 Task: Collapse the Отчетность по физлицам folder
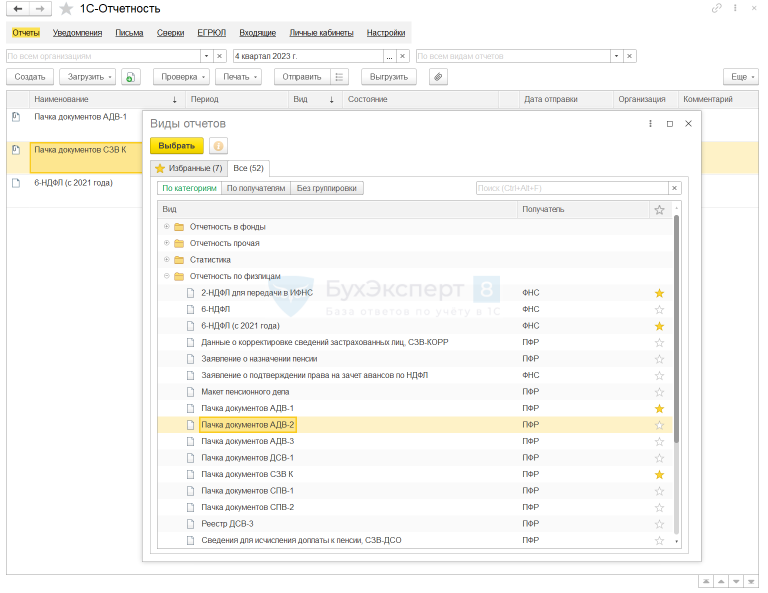tap(167, 276)
